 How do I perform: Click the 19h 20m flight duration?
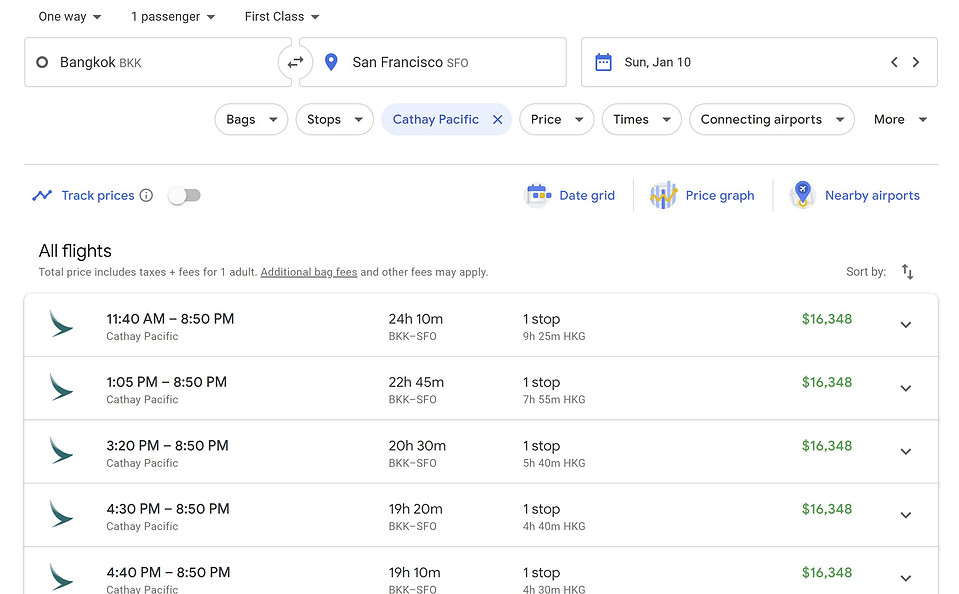click(x=416, y=509)
